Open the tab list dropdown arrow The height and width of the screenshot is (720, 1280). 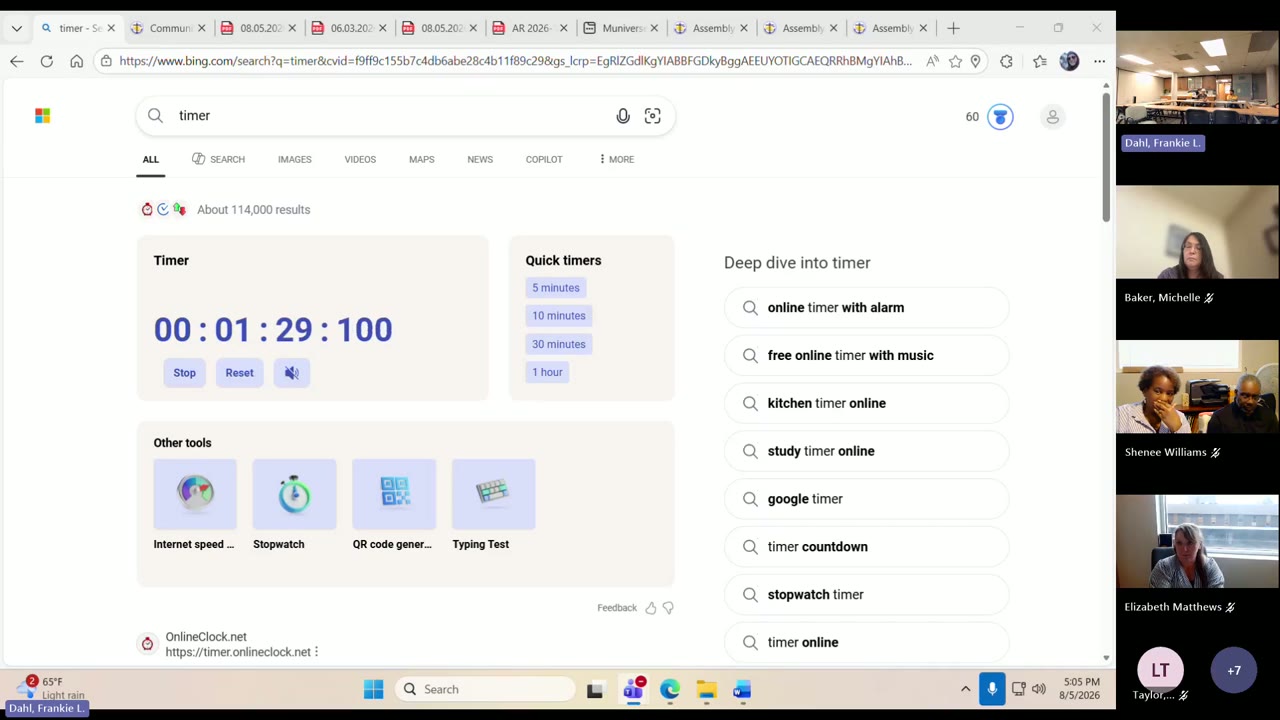click(x=17, y=28)
